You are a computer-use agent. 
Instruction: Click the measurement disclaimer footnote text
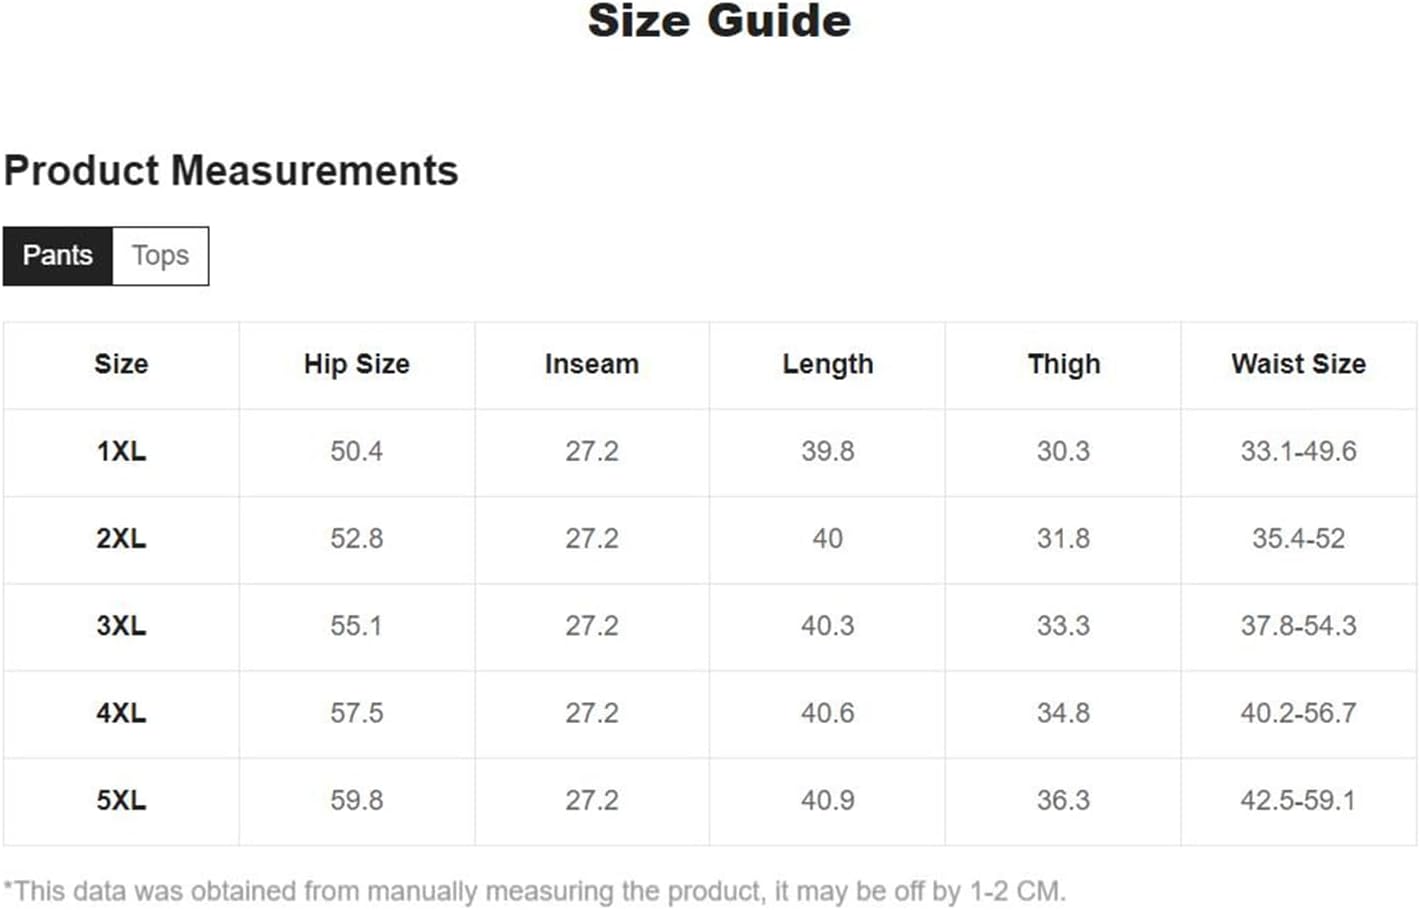[x=535, y=891]
